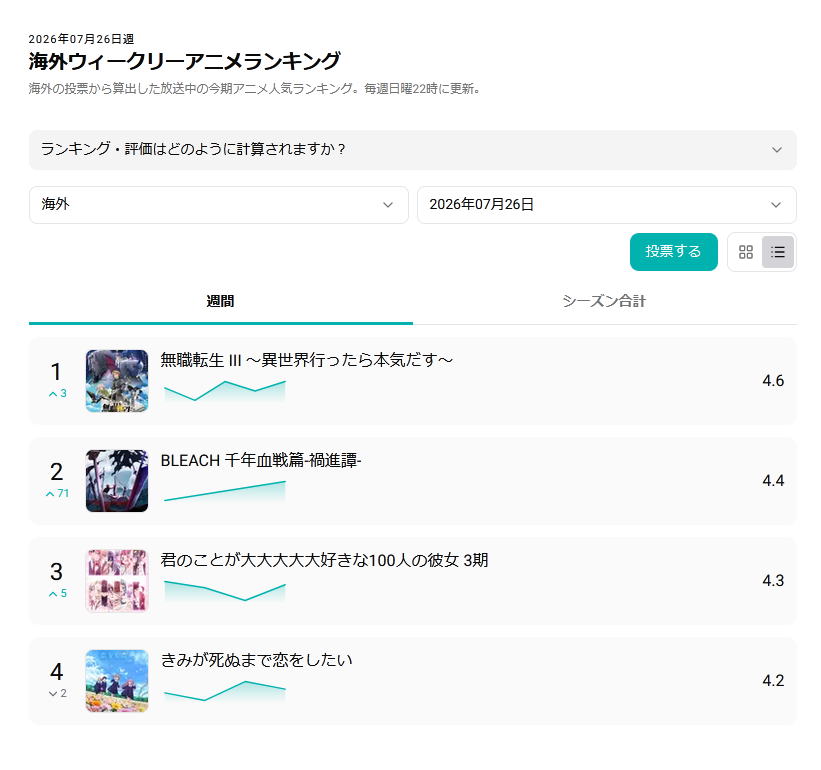Open 100人の彼女 3期 poster thumbnail

pos(117,581)
